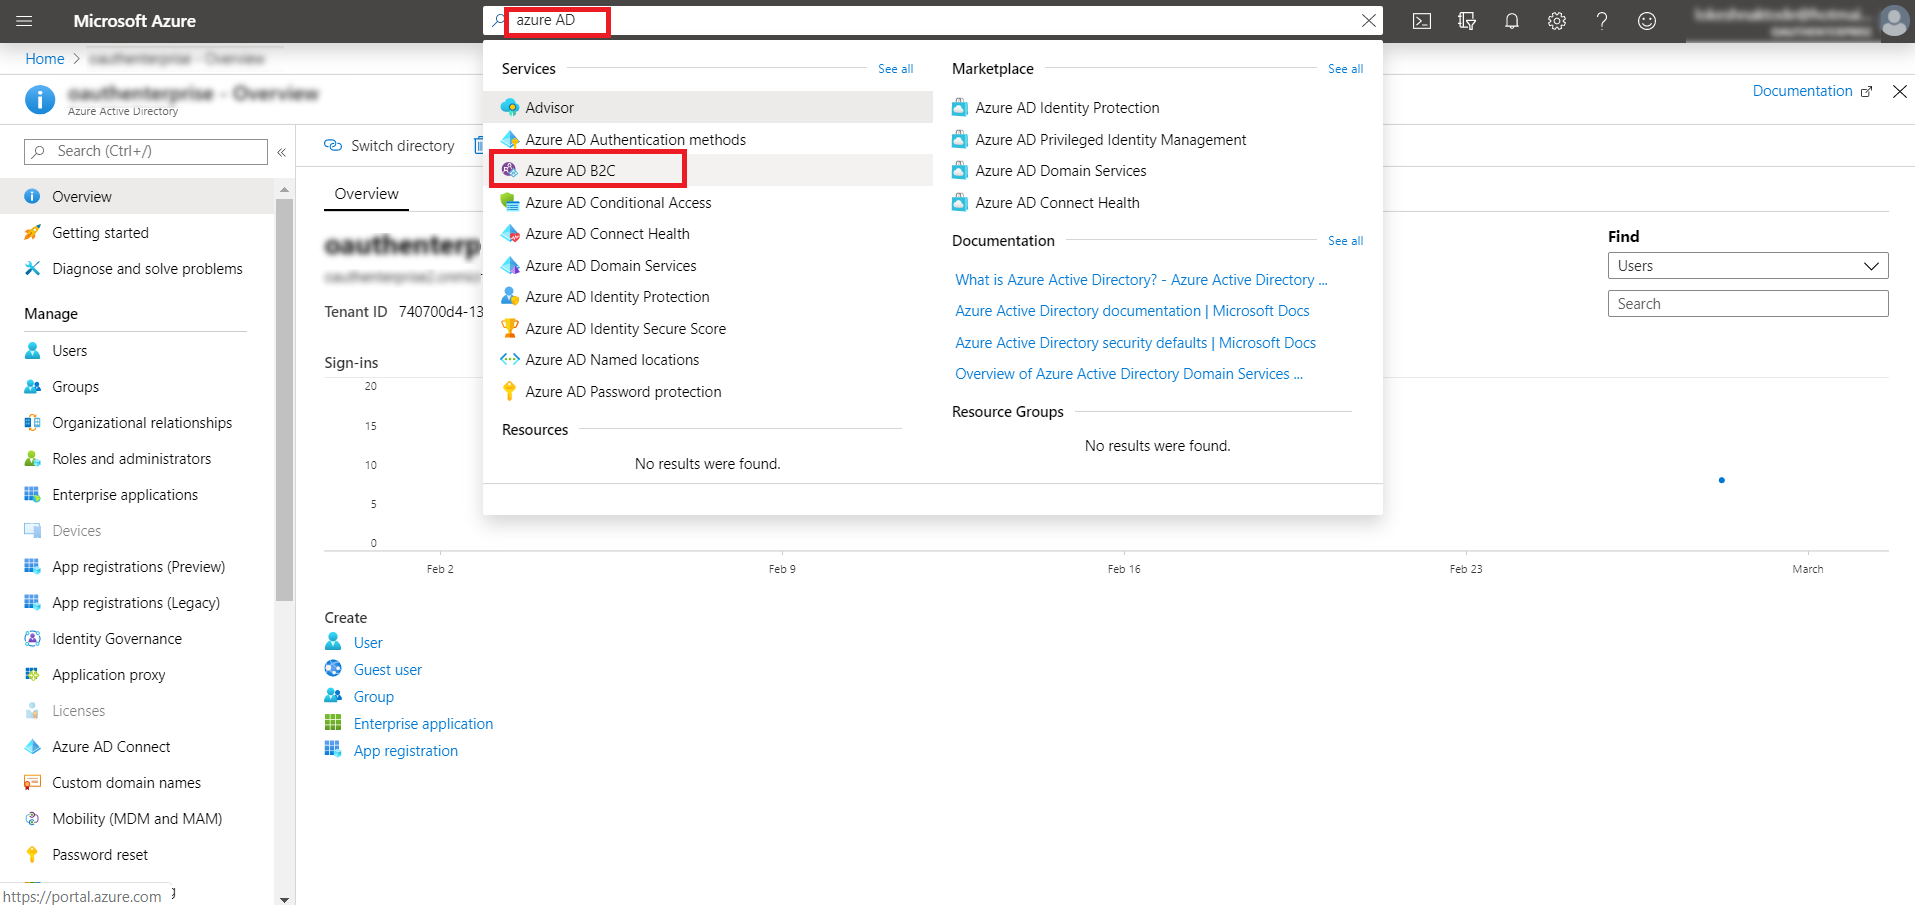This screenshot has height=905, width=1915.
Task: Click the Azure AD Named locations icon
Action: point(510,359)
